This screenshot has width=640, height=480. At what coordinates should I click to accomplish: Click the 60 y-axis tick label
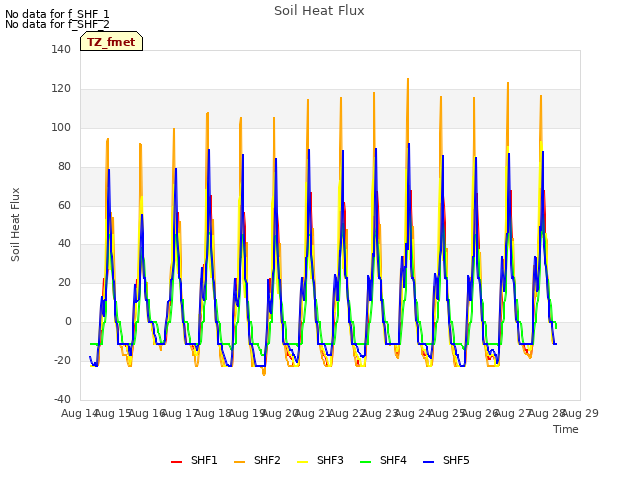click(64, 205)
